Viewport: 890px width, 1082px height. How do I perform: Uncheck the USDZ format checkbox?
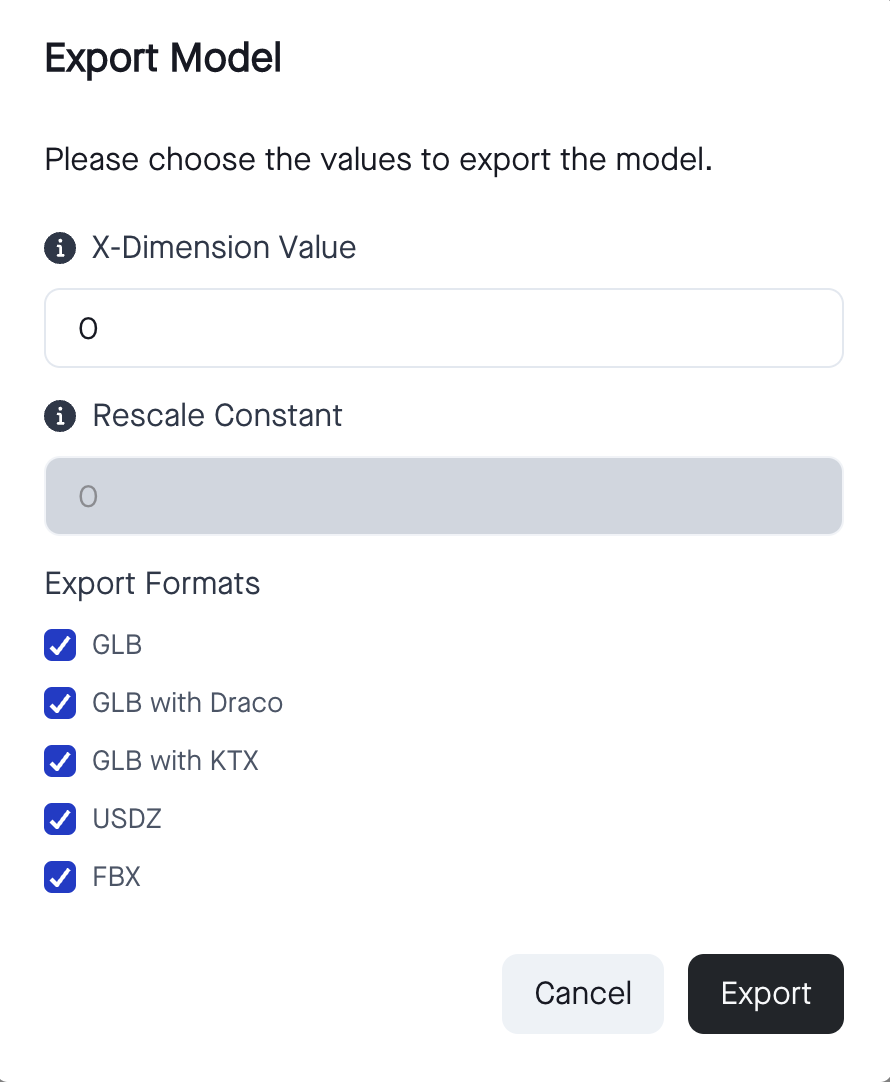(x=60, y=819)
